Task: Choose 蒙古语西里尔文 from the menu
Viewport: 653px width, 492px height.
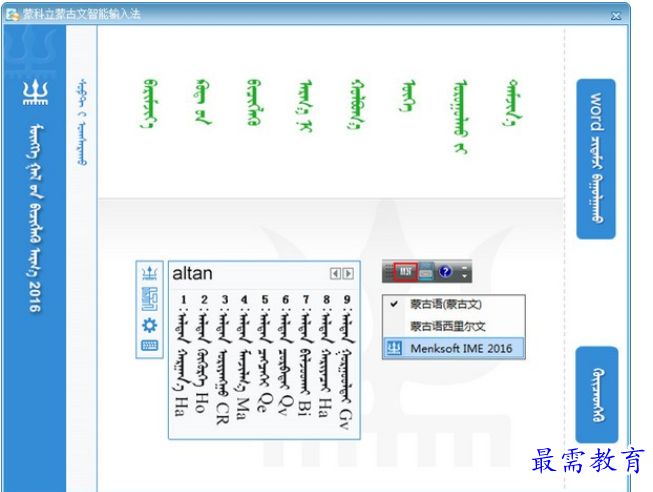Action: [x=454, y=326]
